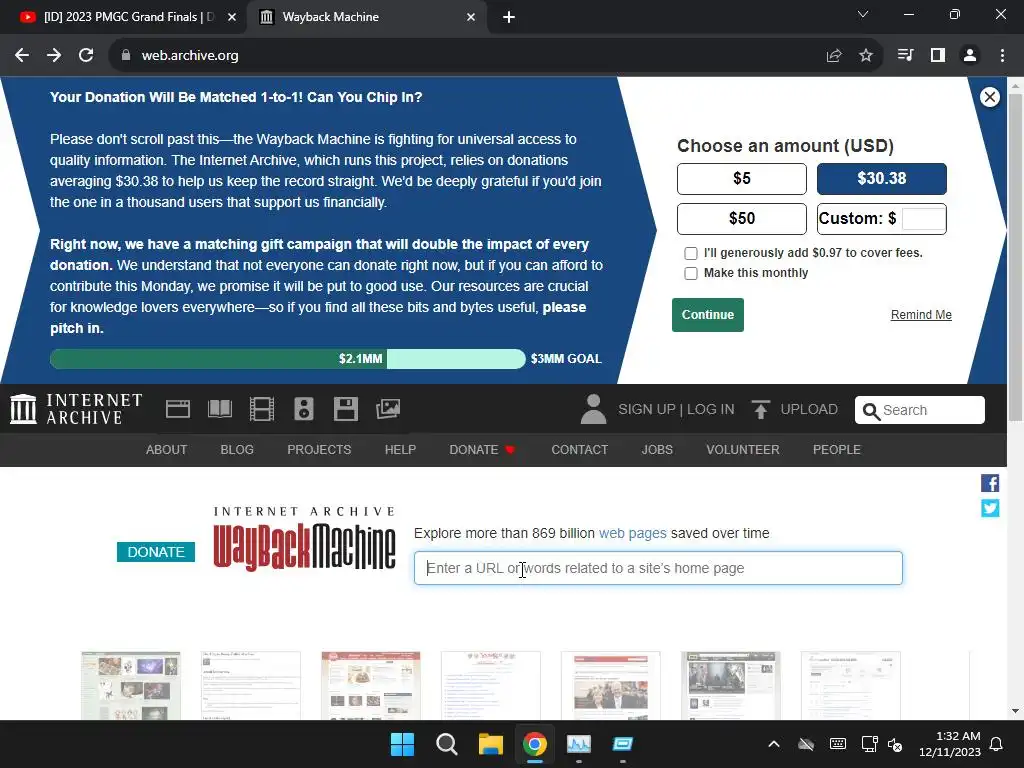Click the upload arrow icon
This screenshot has height=768, width=1024.
761,409
